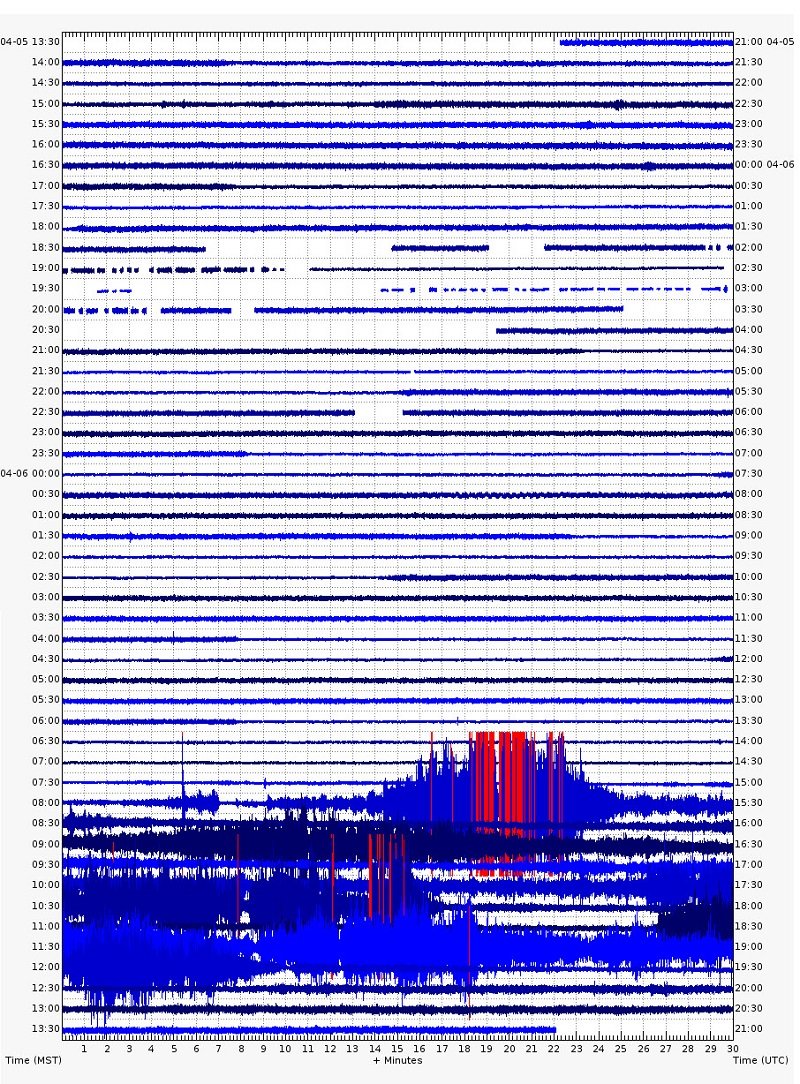Viewport: 800px width, 1084px height.
Task: Click minute tick label 5 on minutes axis
Action: [x=174, y=1048]
